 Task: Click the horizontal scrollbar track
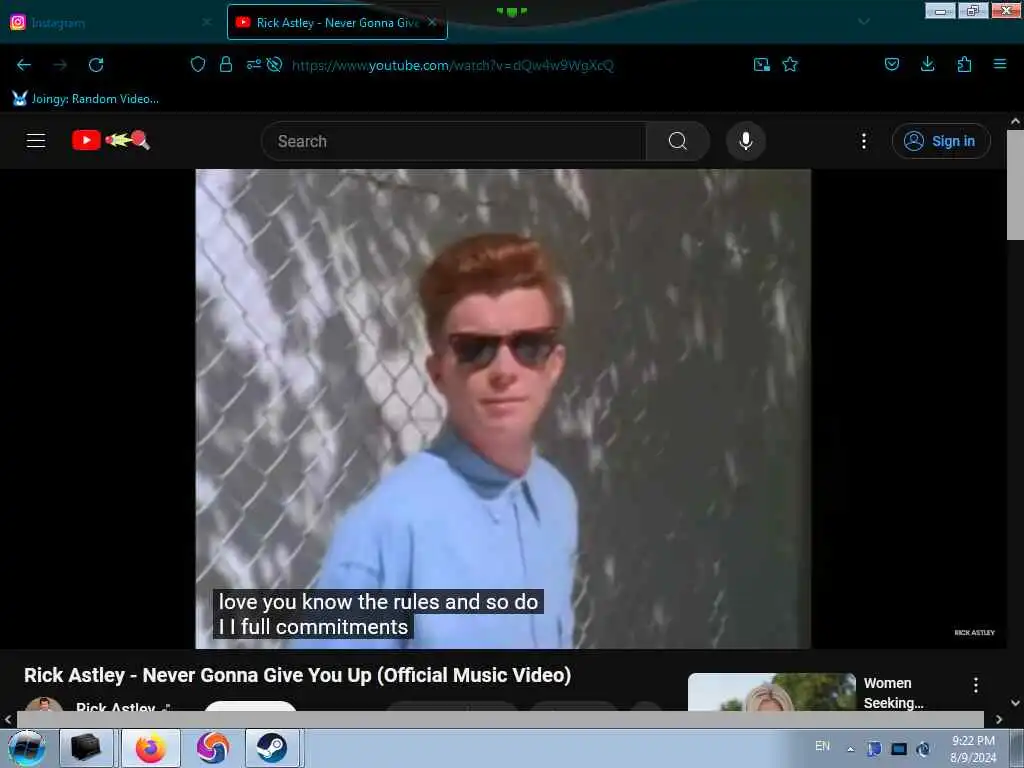point(500,718)
